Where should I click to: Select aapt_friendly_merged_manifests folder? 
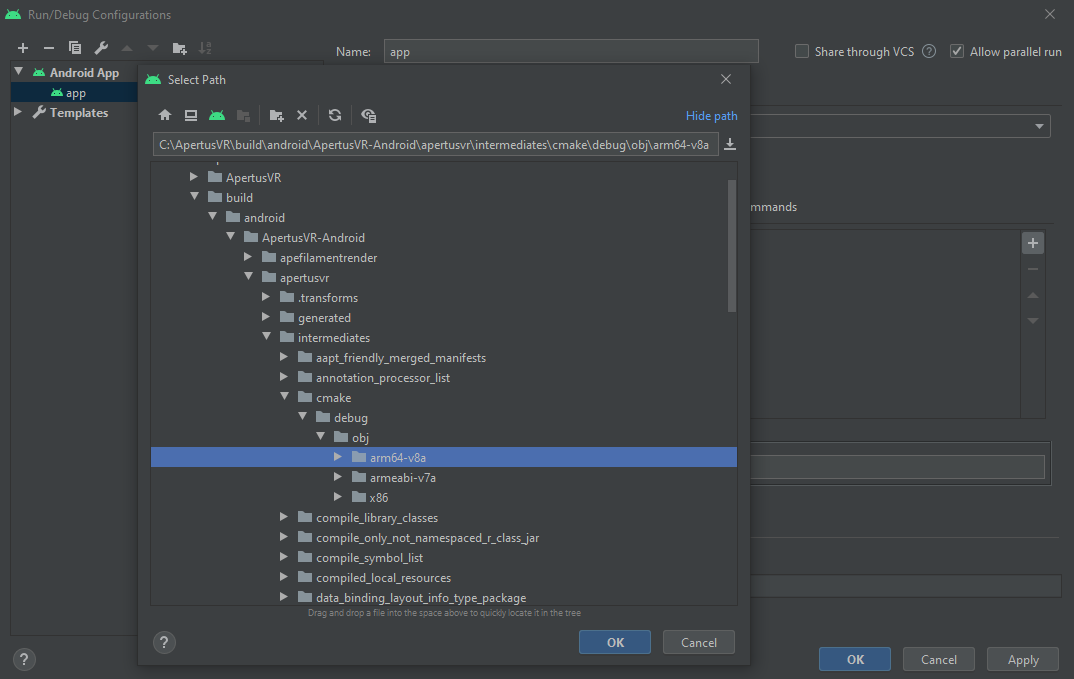click(x=401, y=358)
